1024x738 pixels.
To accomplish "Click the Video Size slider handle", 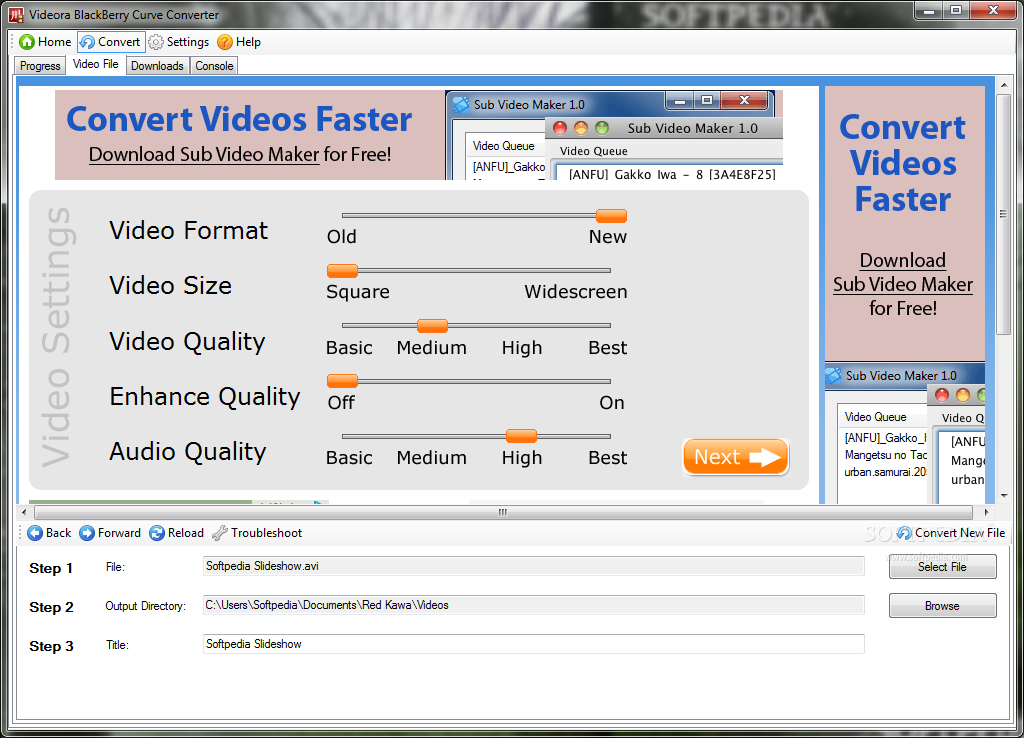I will (342, 270).
